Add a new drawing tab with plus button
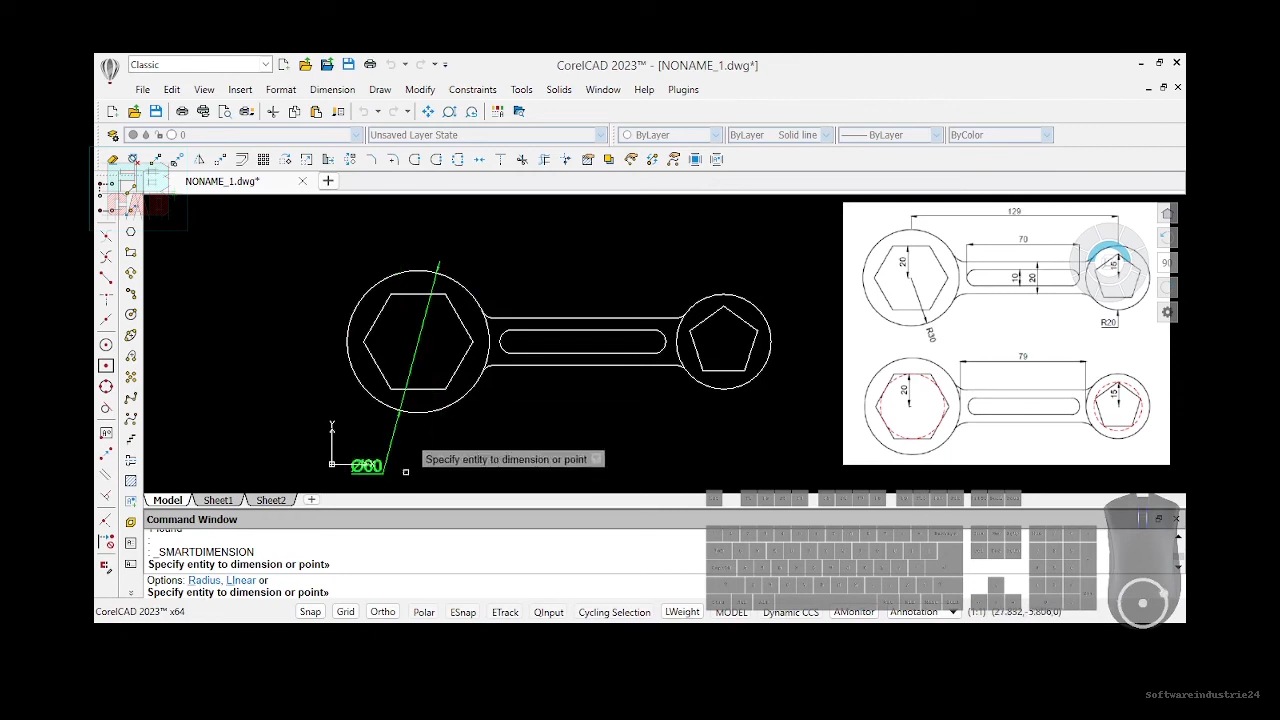This screenshot has width=1280, height=720. pos(328,181)
